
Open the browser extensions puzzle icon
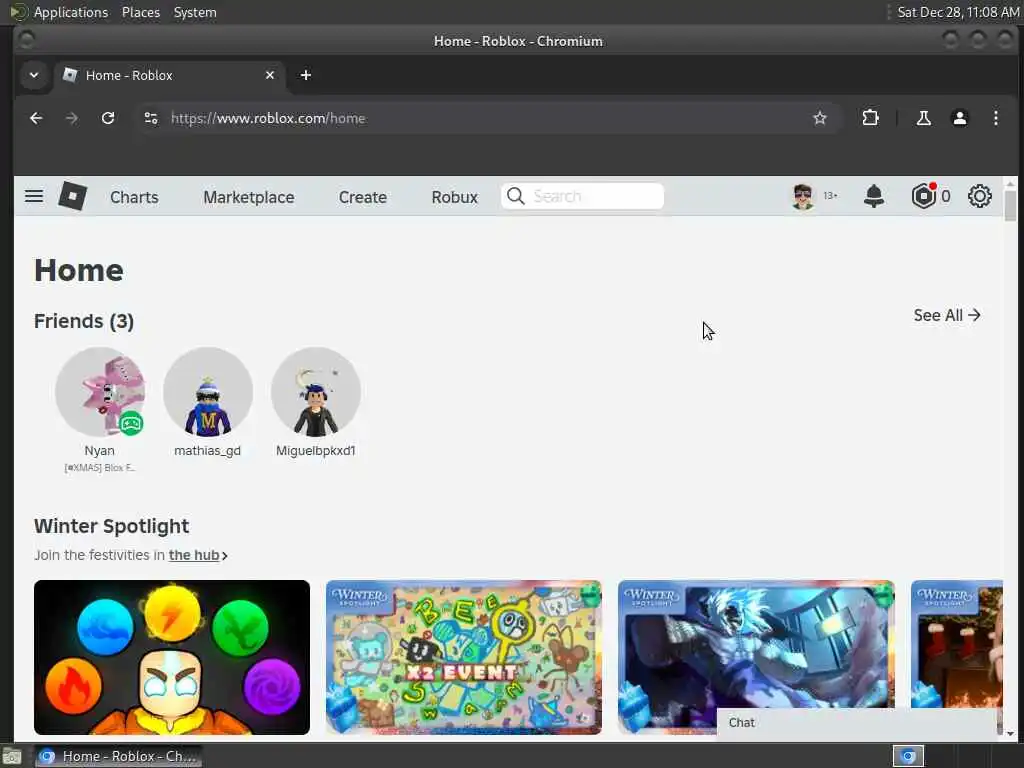click(x=870, y=118)
